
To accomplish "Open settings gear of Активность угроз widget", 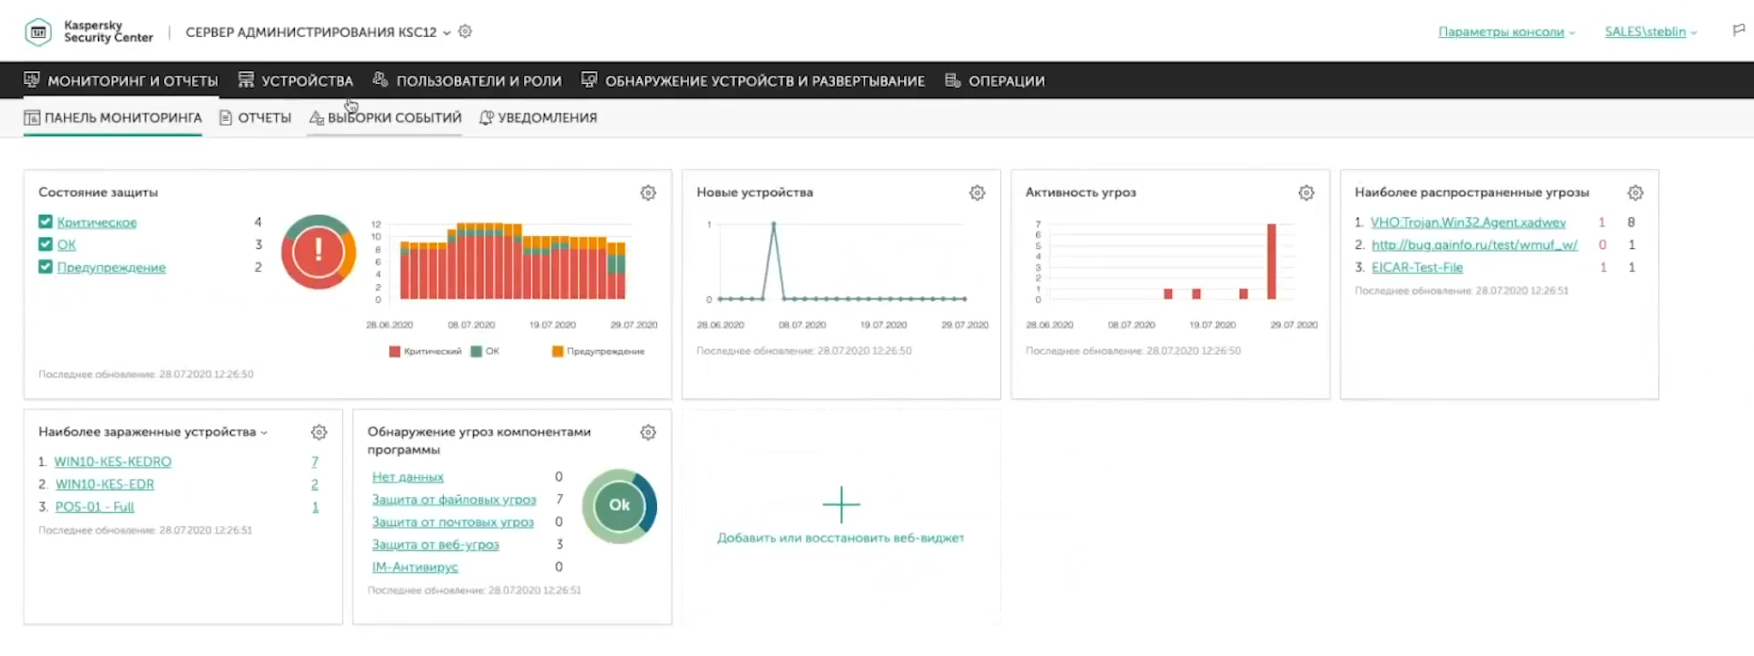I will point(1306,193).
